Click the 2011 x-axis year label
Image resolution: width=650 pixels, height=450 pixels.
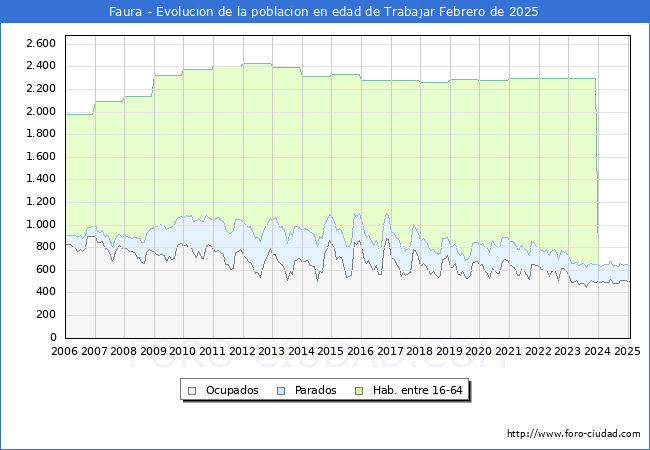point(213,351)
